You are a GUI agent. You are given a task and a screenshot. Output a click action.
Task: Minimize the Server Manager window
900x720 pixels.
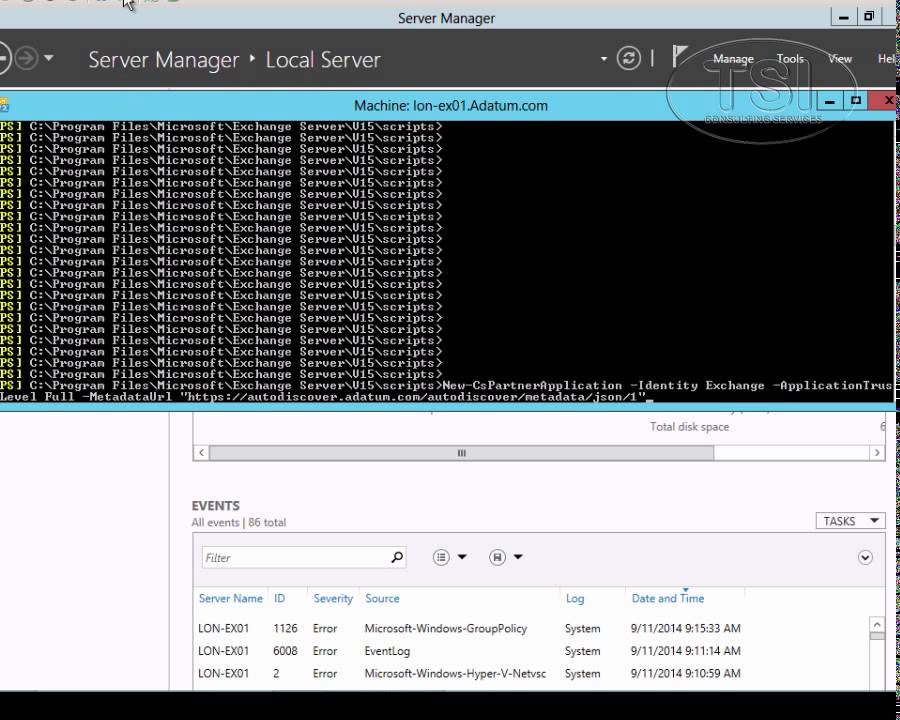click(x=844, y=17)
